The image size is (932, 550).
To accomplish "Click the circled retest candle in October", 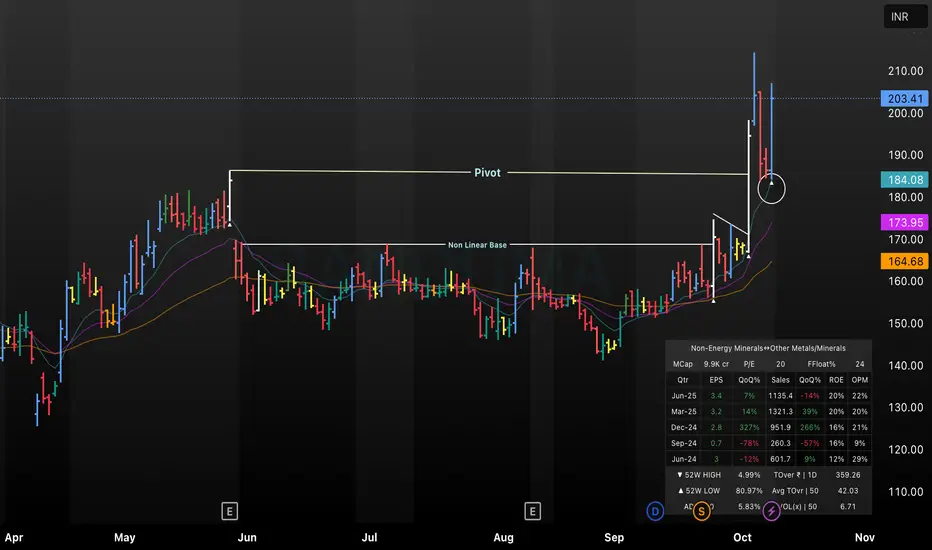I will 772,189.
